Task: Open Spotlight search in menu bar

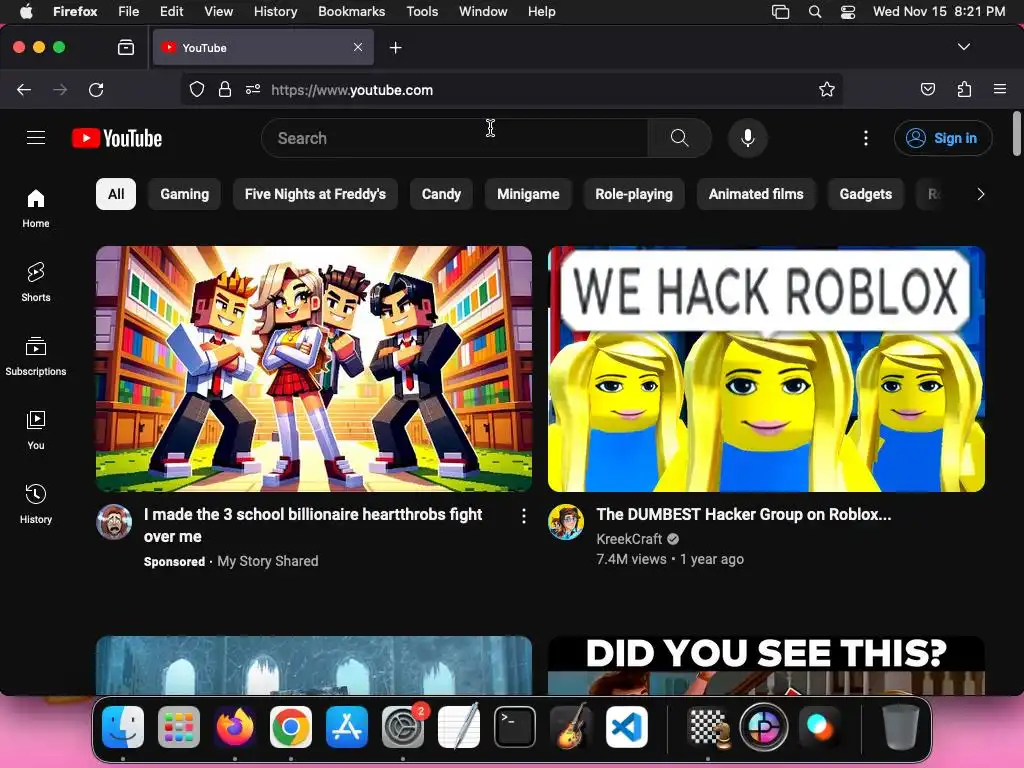Action: click(x=815, y=12)
